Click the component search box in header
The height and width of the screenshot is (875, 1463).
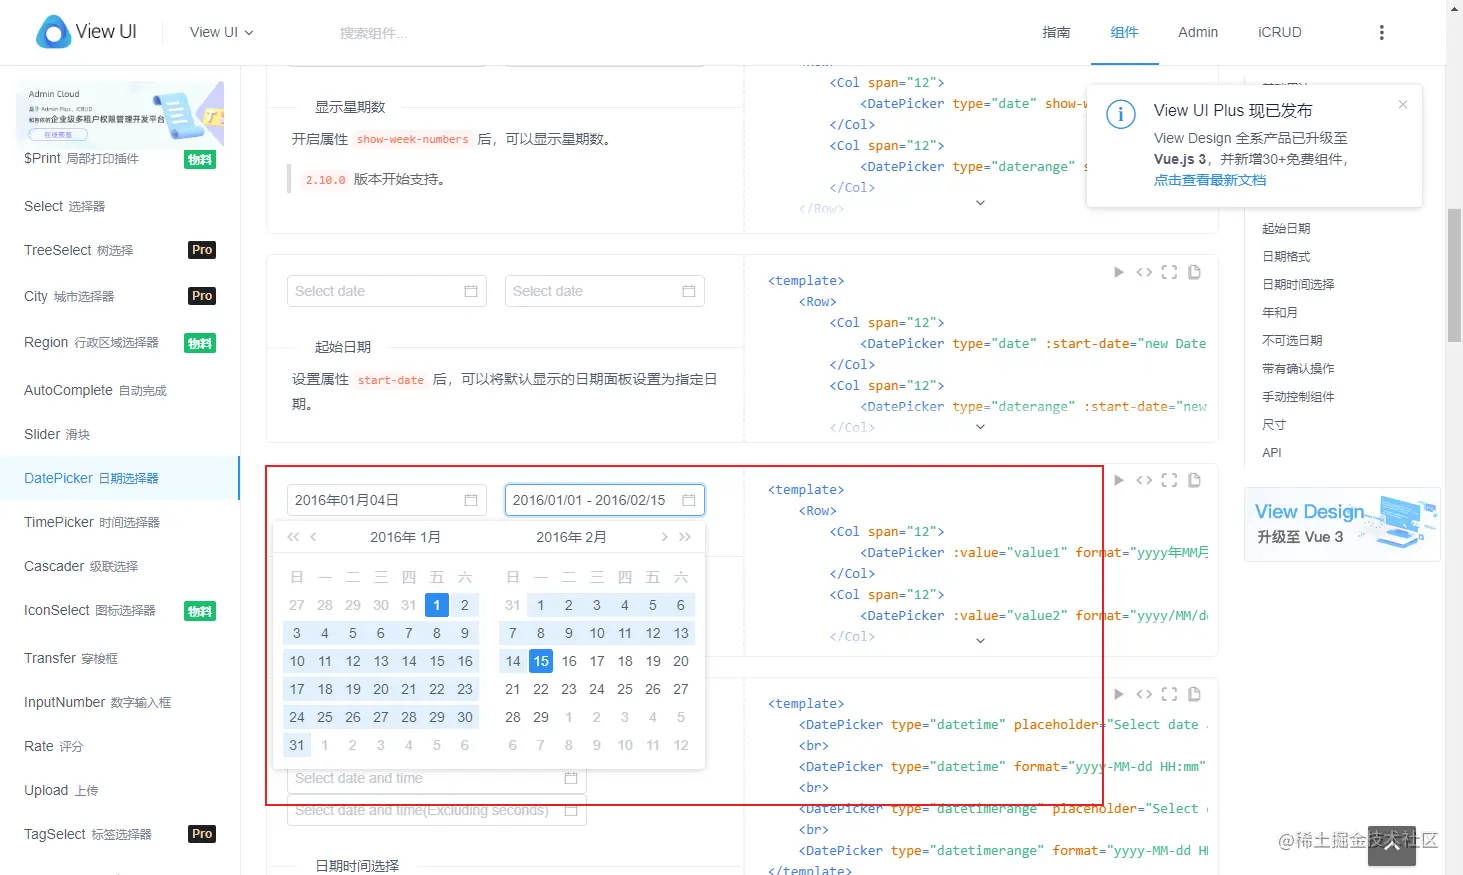click(374, 33)
